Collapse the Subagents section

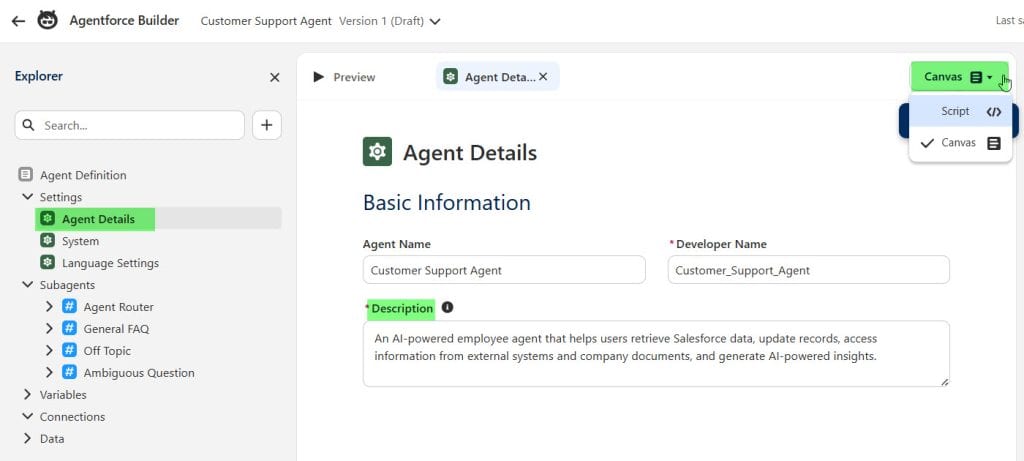tap(27, 285)
